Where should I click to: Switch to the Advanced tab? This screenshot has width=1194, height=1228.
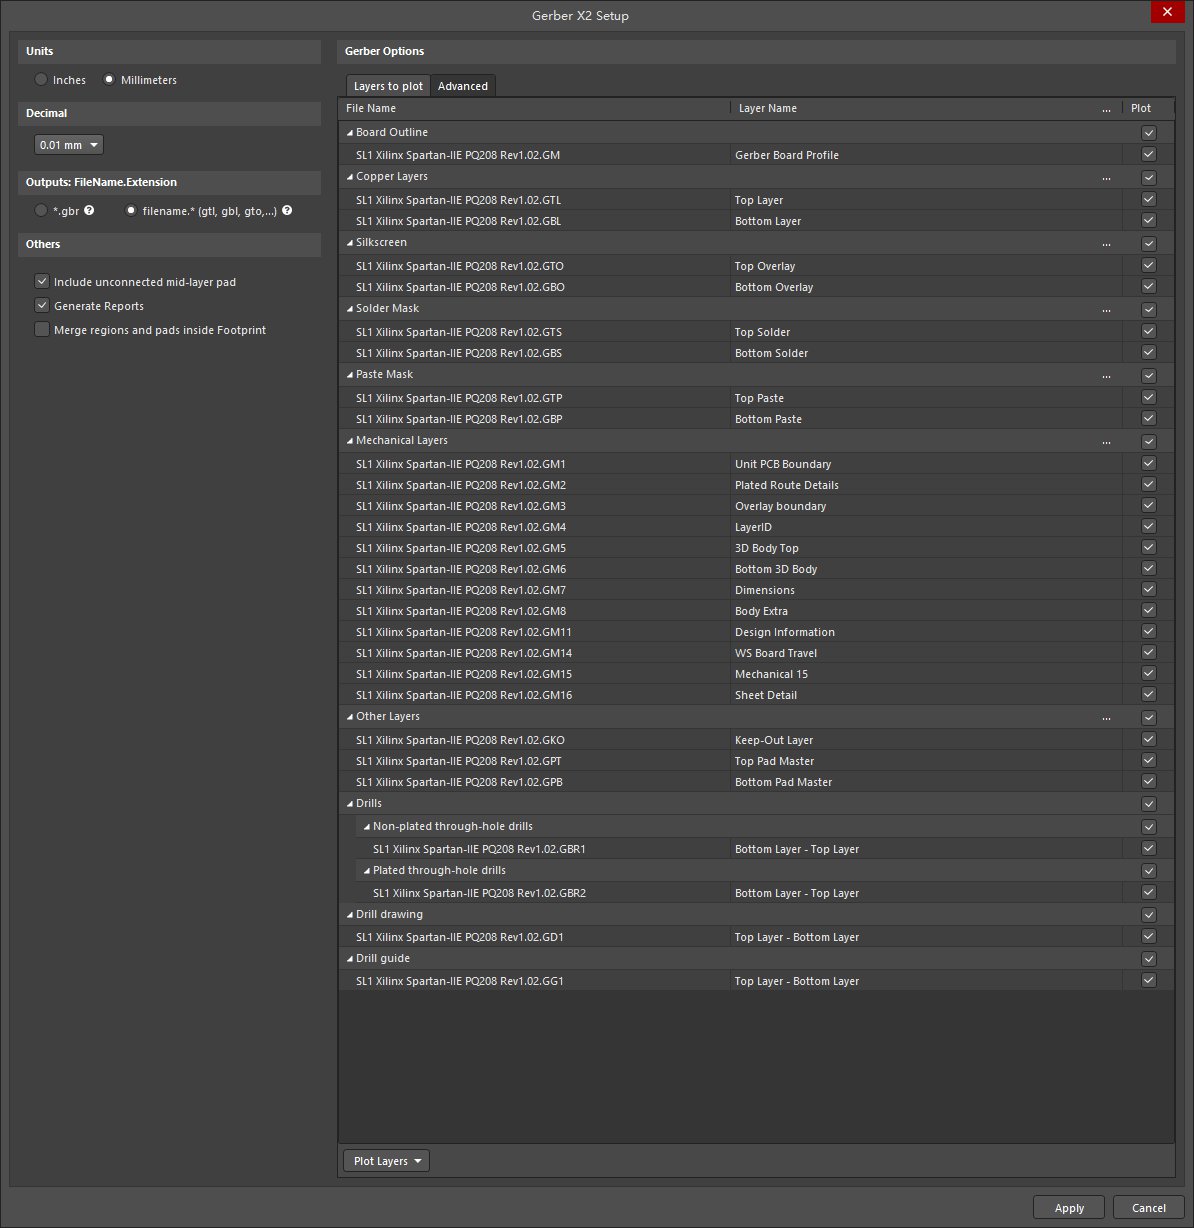point(463,86)
